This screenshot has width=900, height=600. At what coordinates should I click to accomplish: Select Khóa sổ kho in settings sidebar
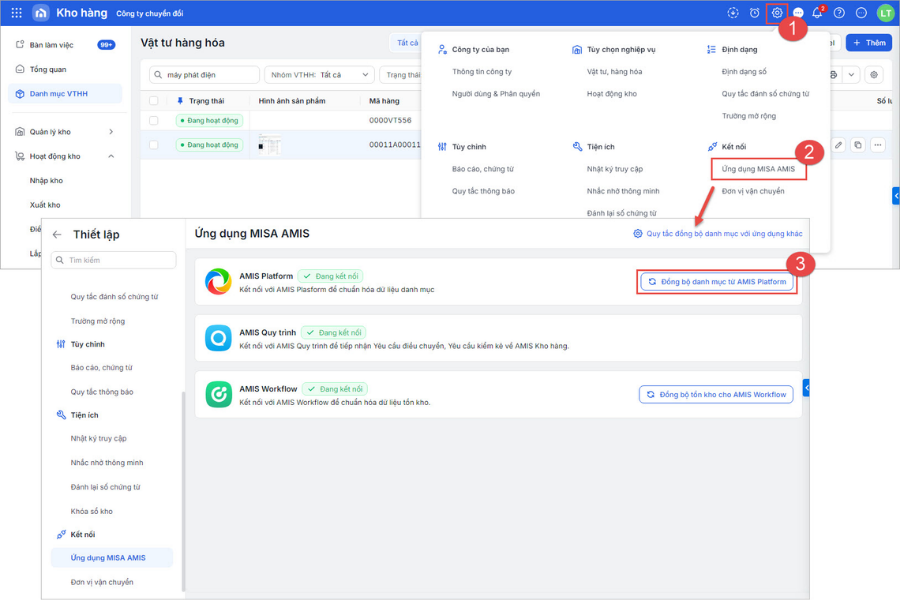(91, 511)
